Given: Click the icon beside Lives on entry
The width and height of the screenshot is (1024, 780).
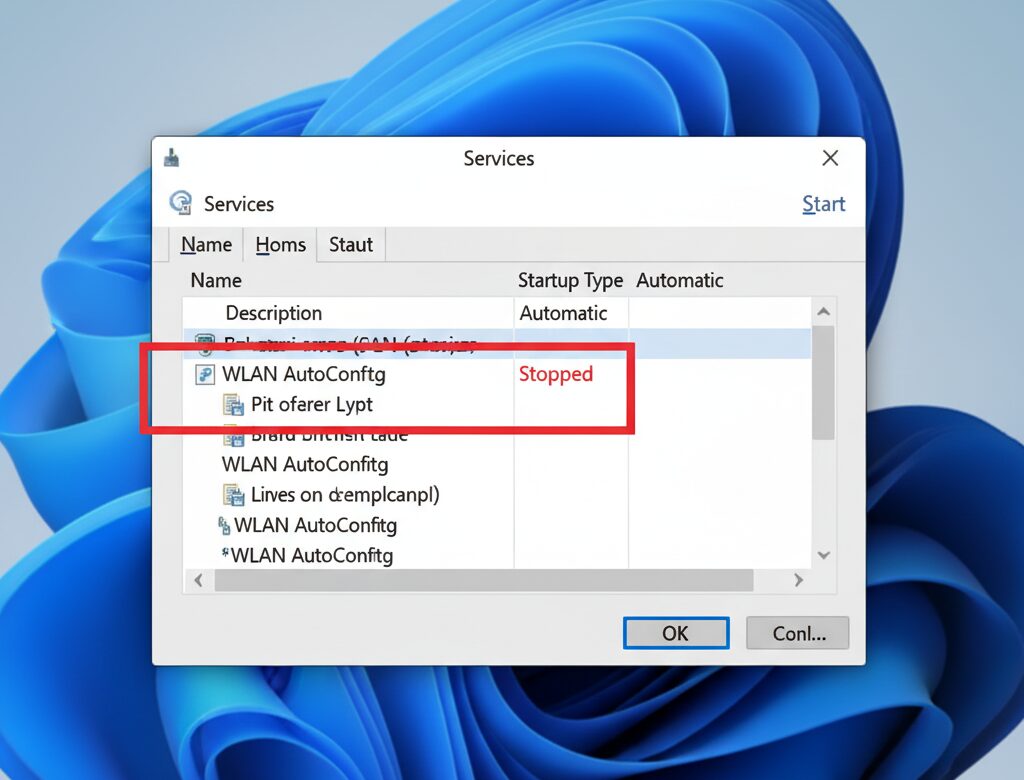Looking at the screenshot, I should tap(234, 494).
